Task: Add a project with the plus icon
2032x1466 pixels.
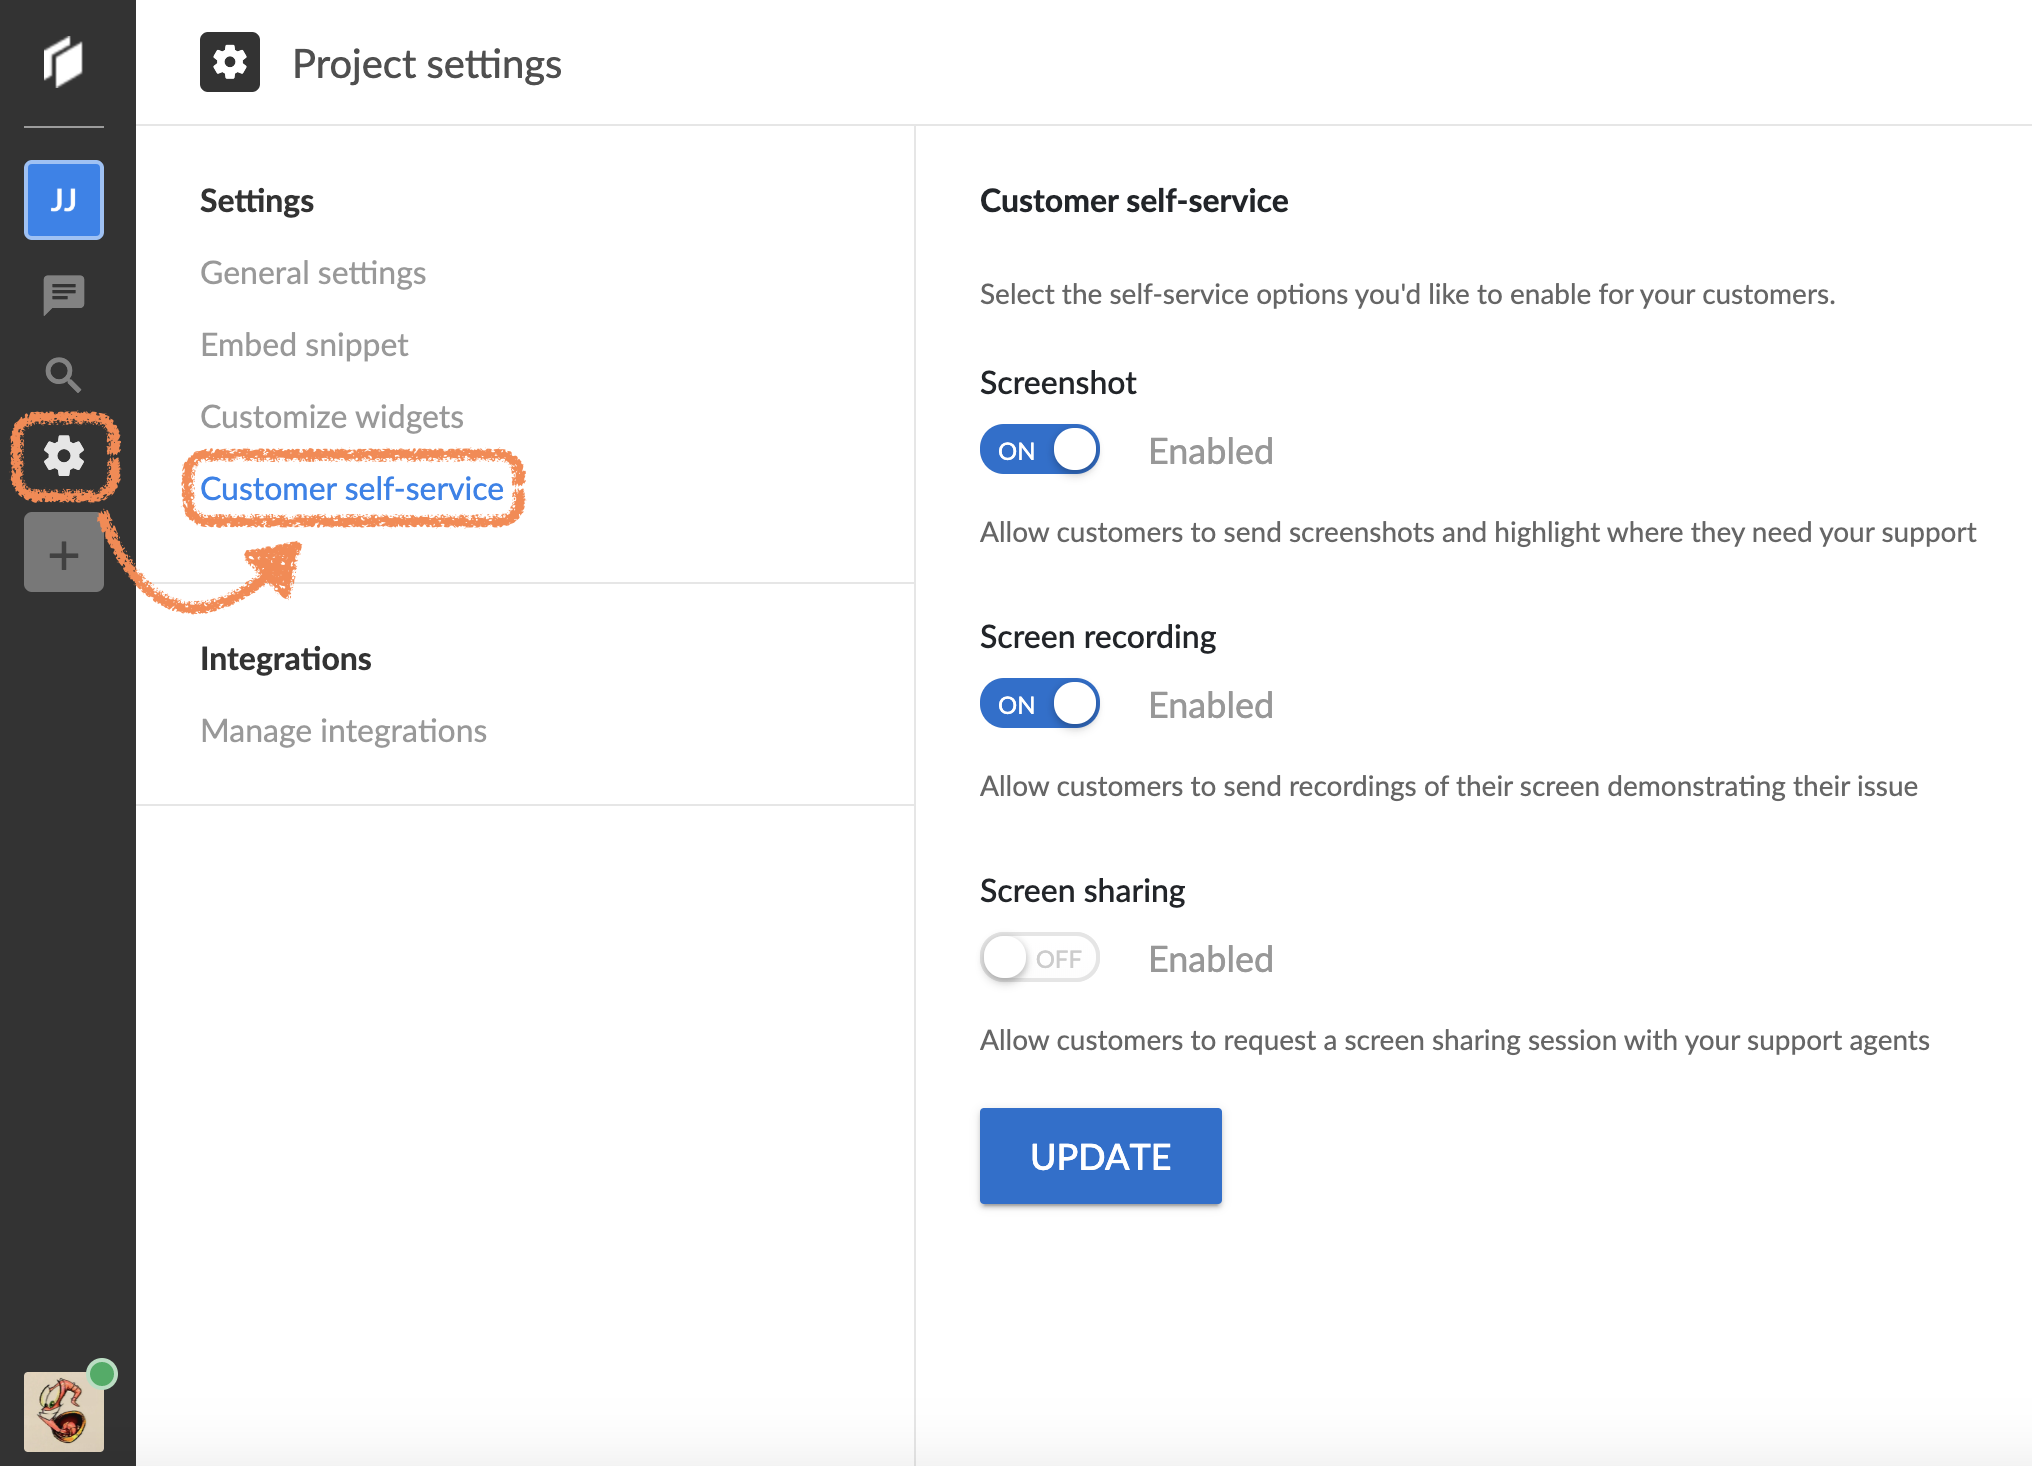Action: [64, 553]
